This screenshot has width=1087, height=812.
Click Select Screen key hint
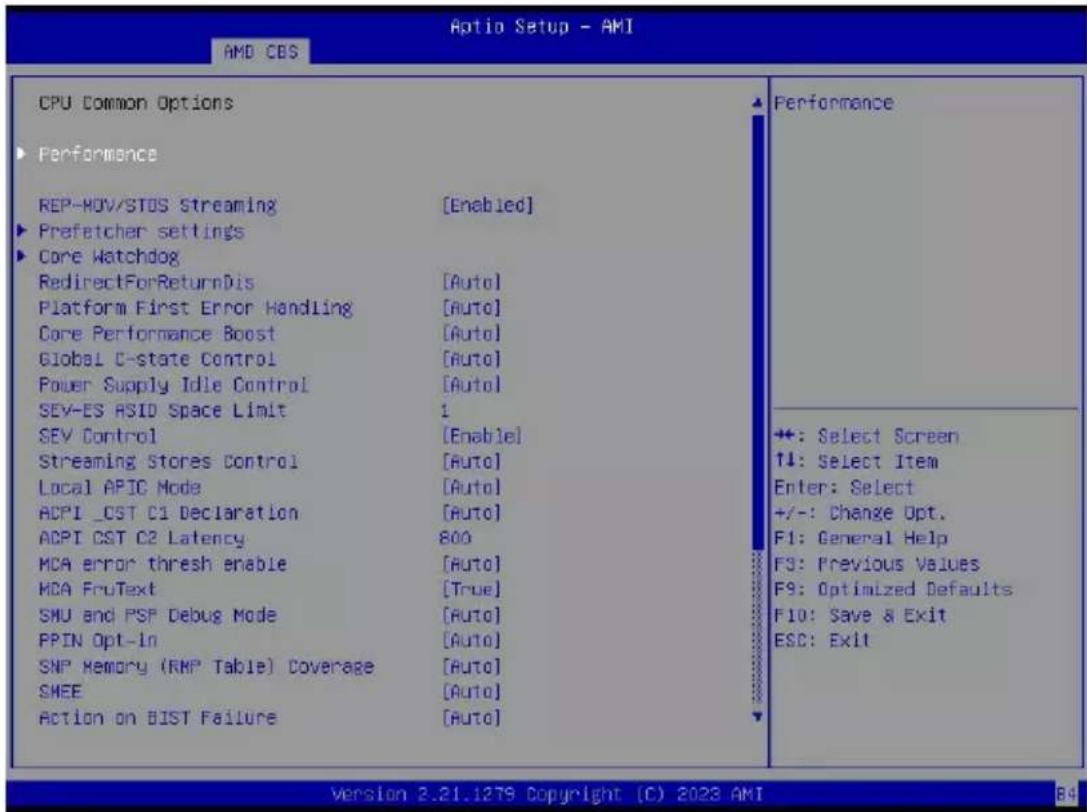(x=867, y=436)
